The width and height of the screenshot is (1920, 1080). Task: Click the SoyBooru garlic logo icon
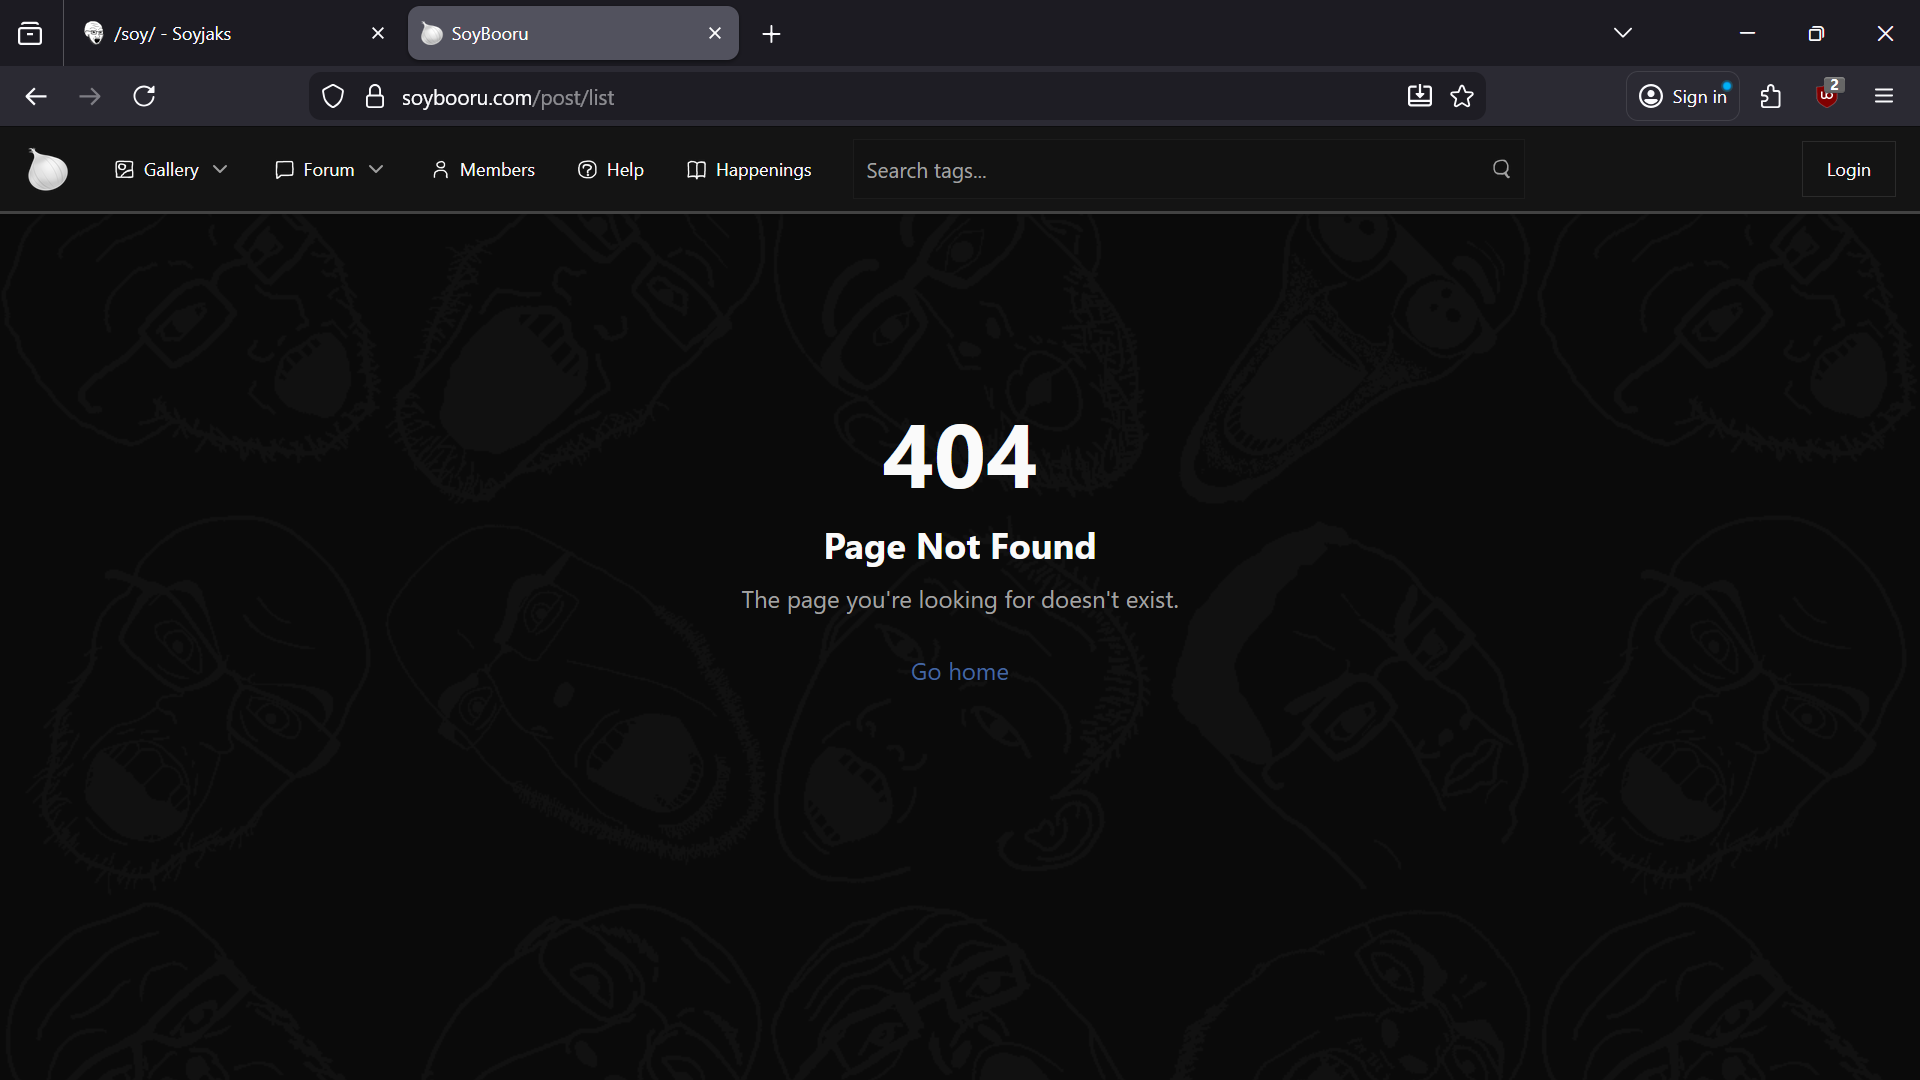tap(47, 169)
